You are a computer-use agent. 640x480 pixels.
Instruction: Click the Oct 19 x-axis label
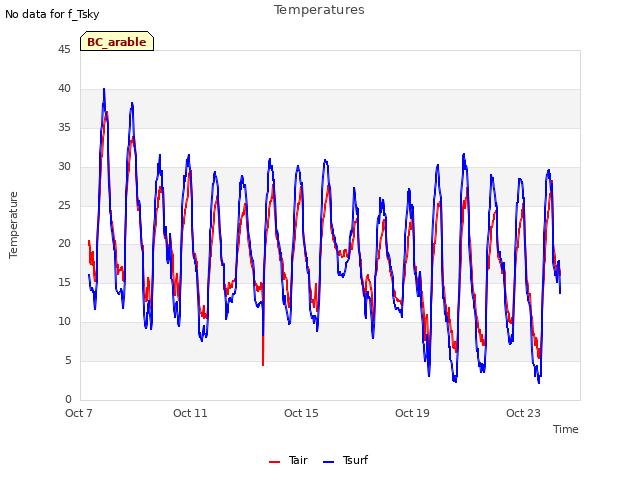[412, 413]
